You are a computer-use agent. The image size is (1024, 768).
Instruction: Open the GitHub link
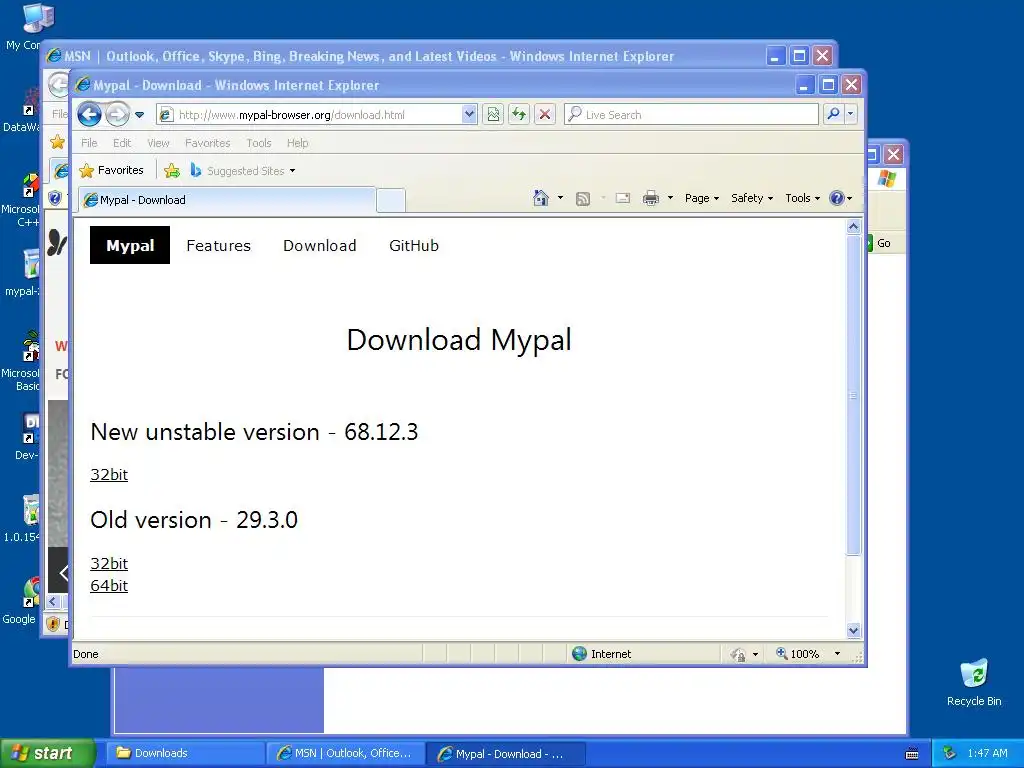pos(413,246)
